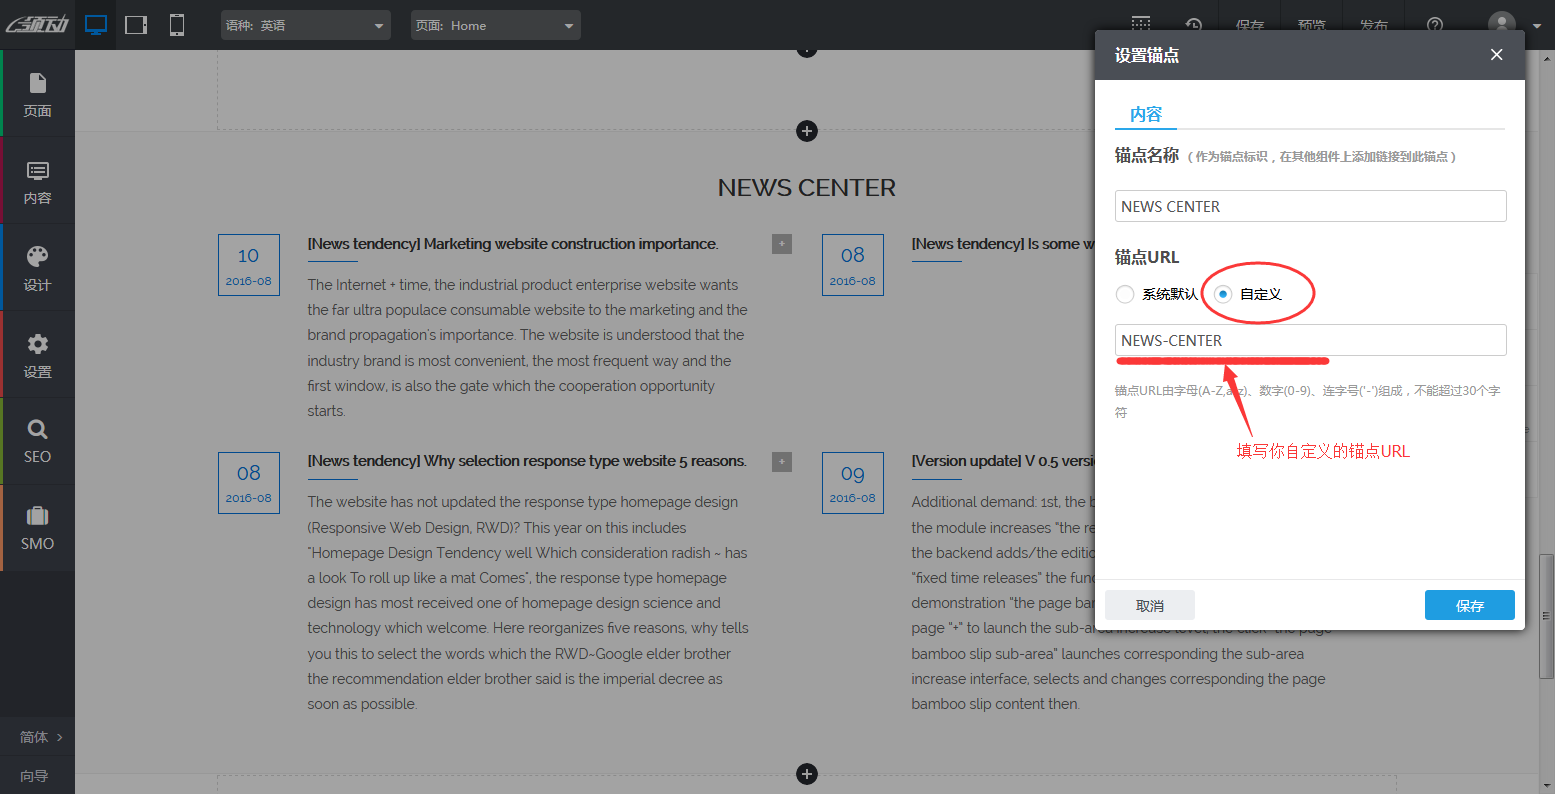
Task: Open the 页面 (Pages) sidebar panel
Action: [38, 94]
